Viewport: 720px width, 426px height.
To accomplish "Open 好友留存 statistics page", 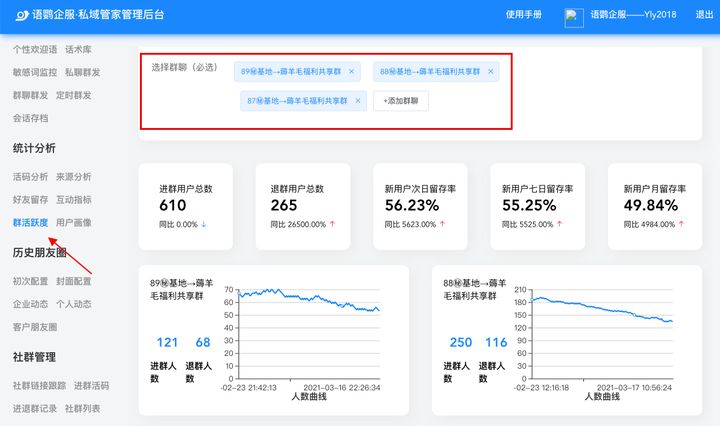I will coord(30,199).
